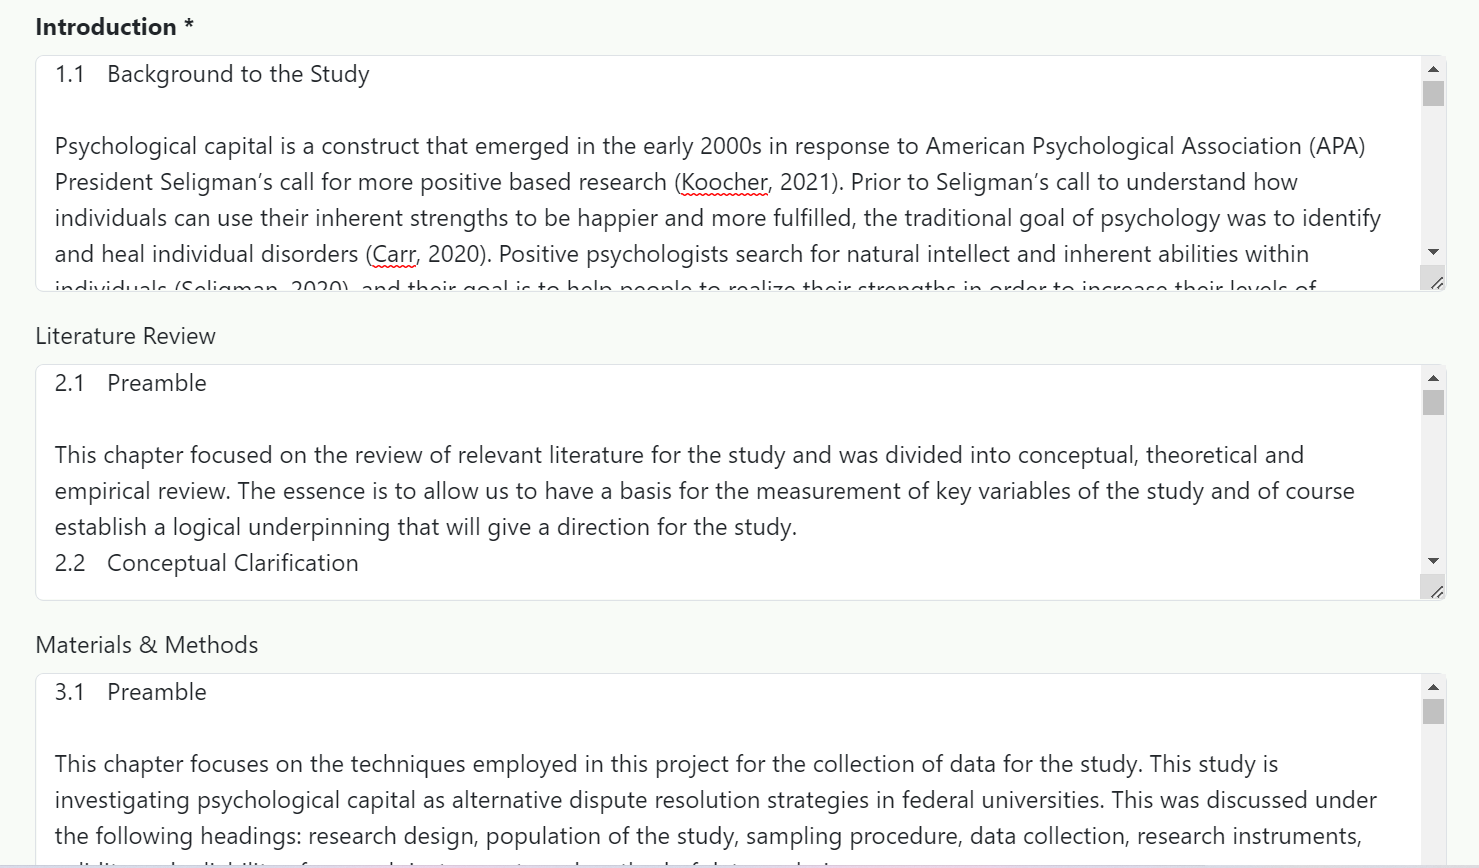The height and width of the screenshot is (868, 1479).
Task: Click the Literature Review field label
Action: coord(125,336)
